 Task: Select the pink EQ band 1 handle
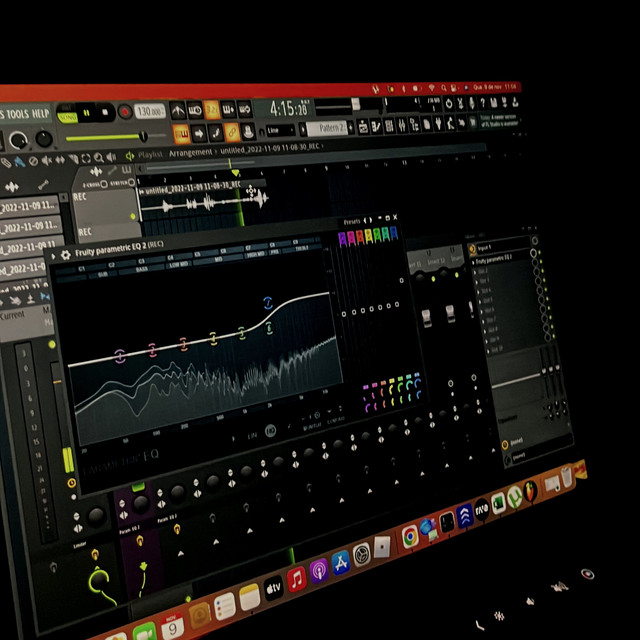tap(120, 356)
